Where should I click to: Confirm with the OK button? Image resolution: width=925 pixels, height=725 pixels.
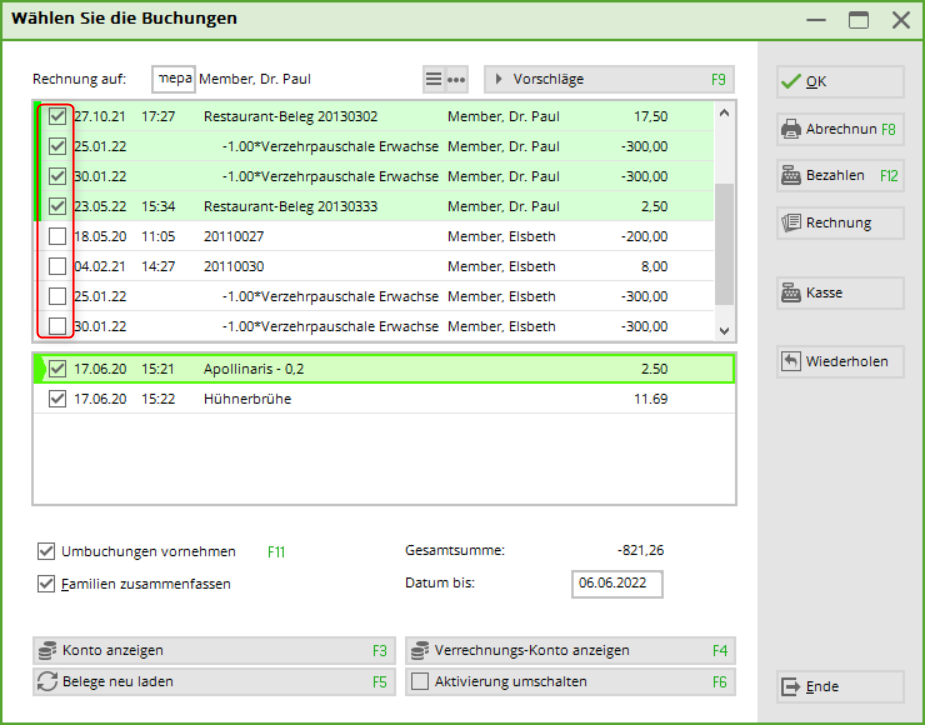click(839, 82)
